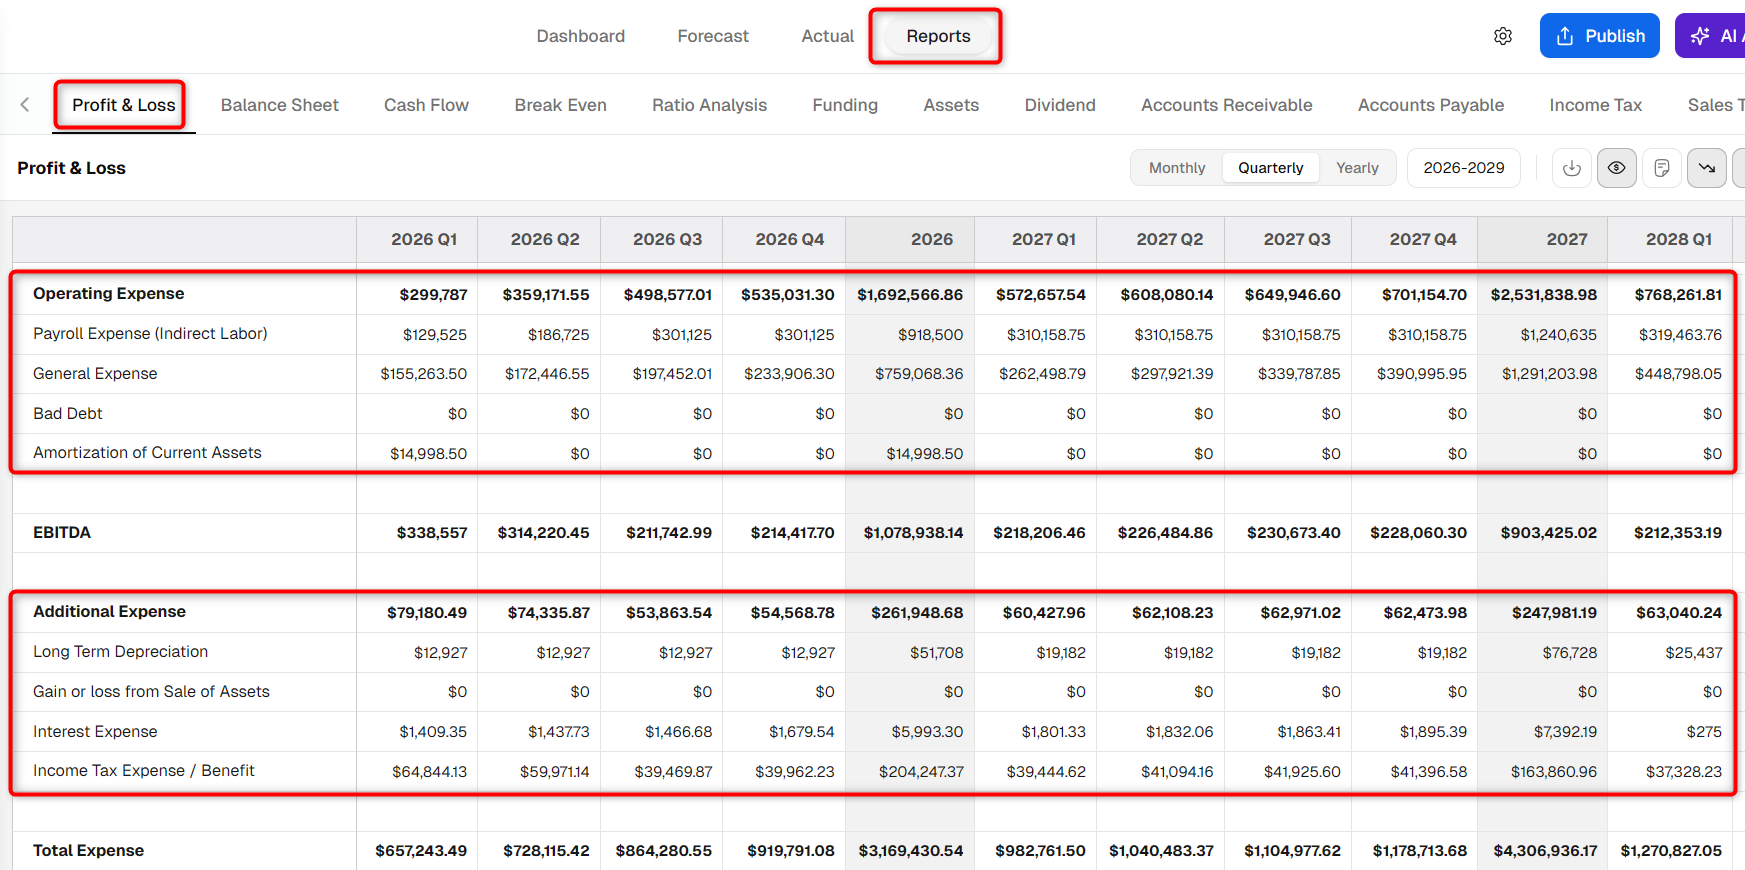Switch to Monthly view

coord(1177,168)
